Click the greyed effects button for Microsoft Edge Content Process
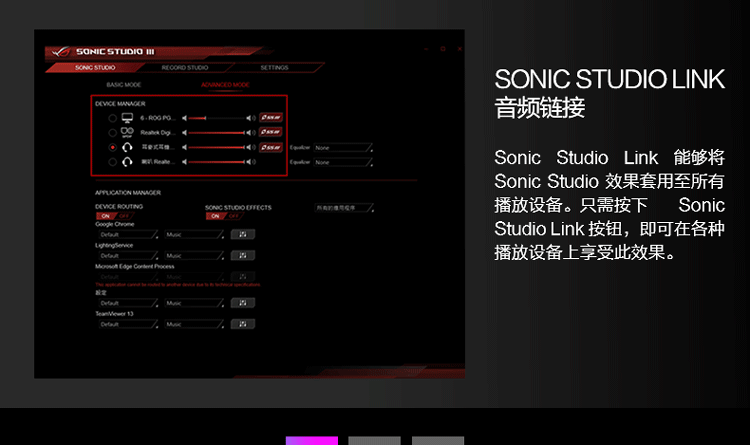The width and height of the screenshot is (750, 445). (x=243, y=276)
